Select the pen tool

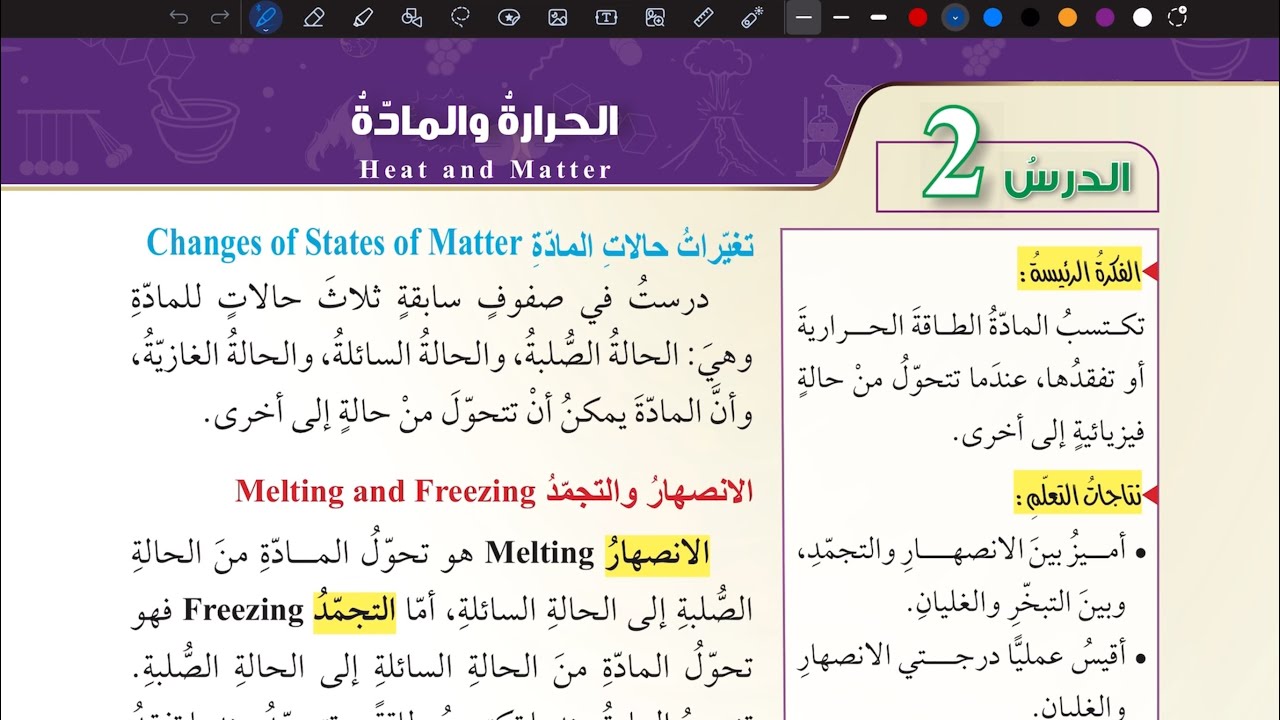tap(265, 17)
